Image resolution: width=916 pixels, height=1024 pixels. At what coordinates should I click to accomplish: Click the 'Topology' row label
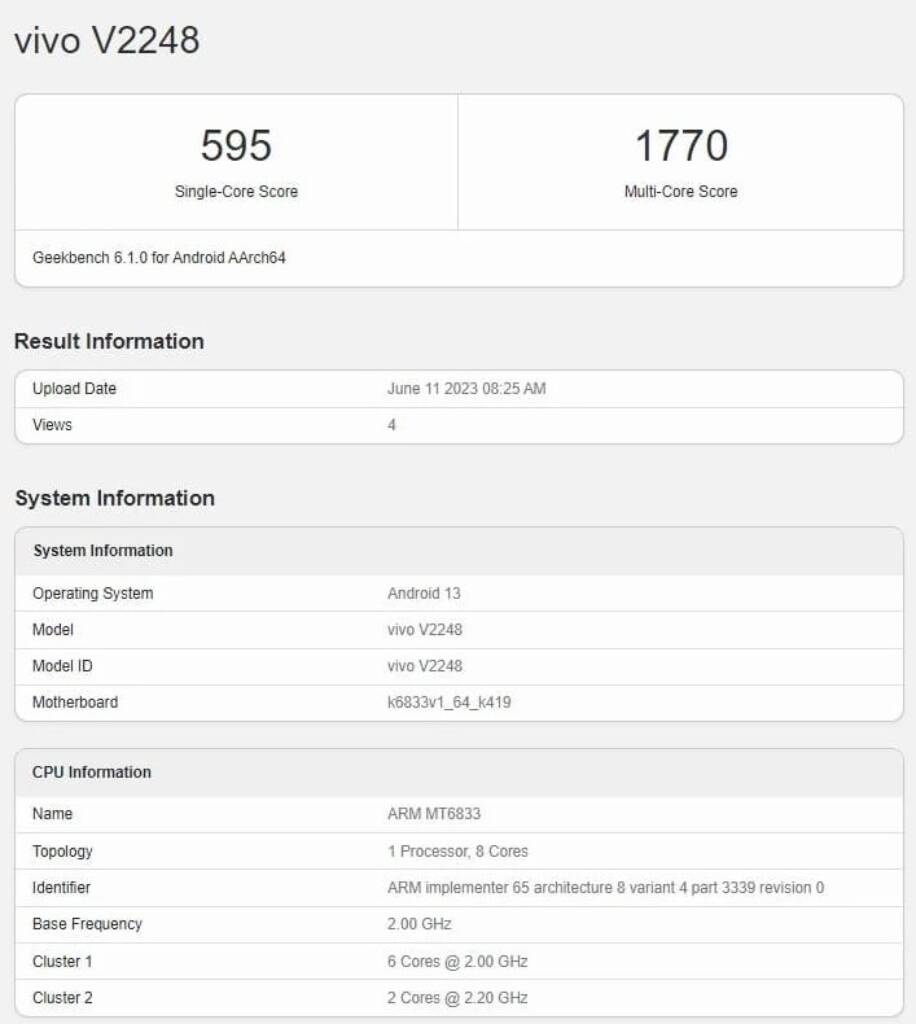tap(63, 851)
